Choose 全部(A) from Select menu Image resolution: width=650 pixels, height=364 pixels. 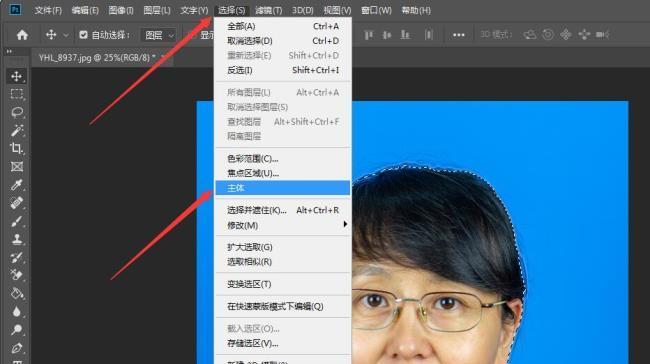(x=283, y=26)
